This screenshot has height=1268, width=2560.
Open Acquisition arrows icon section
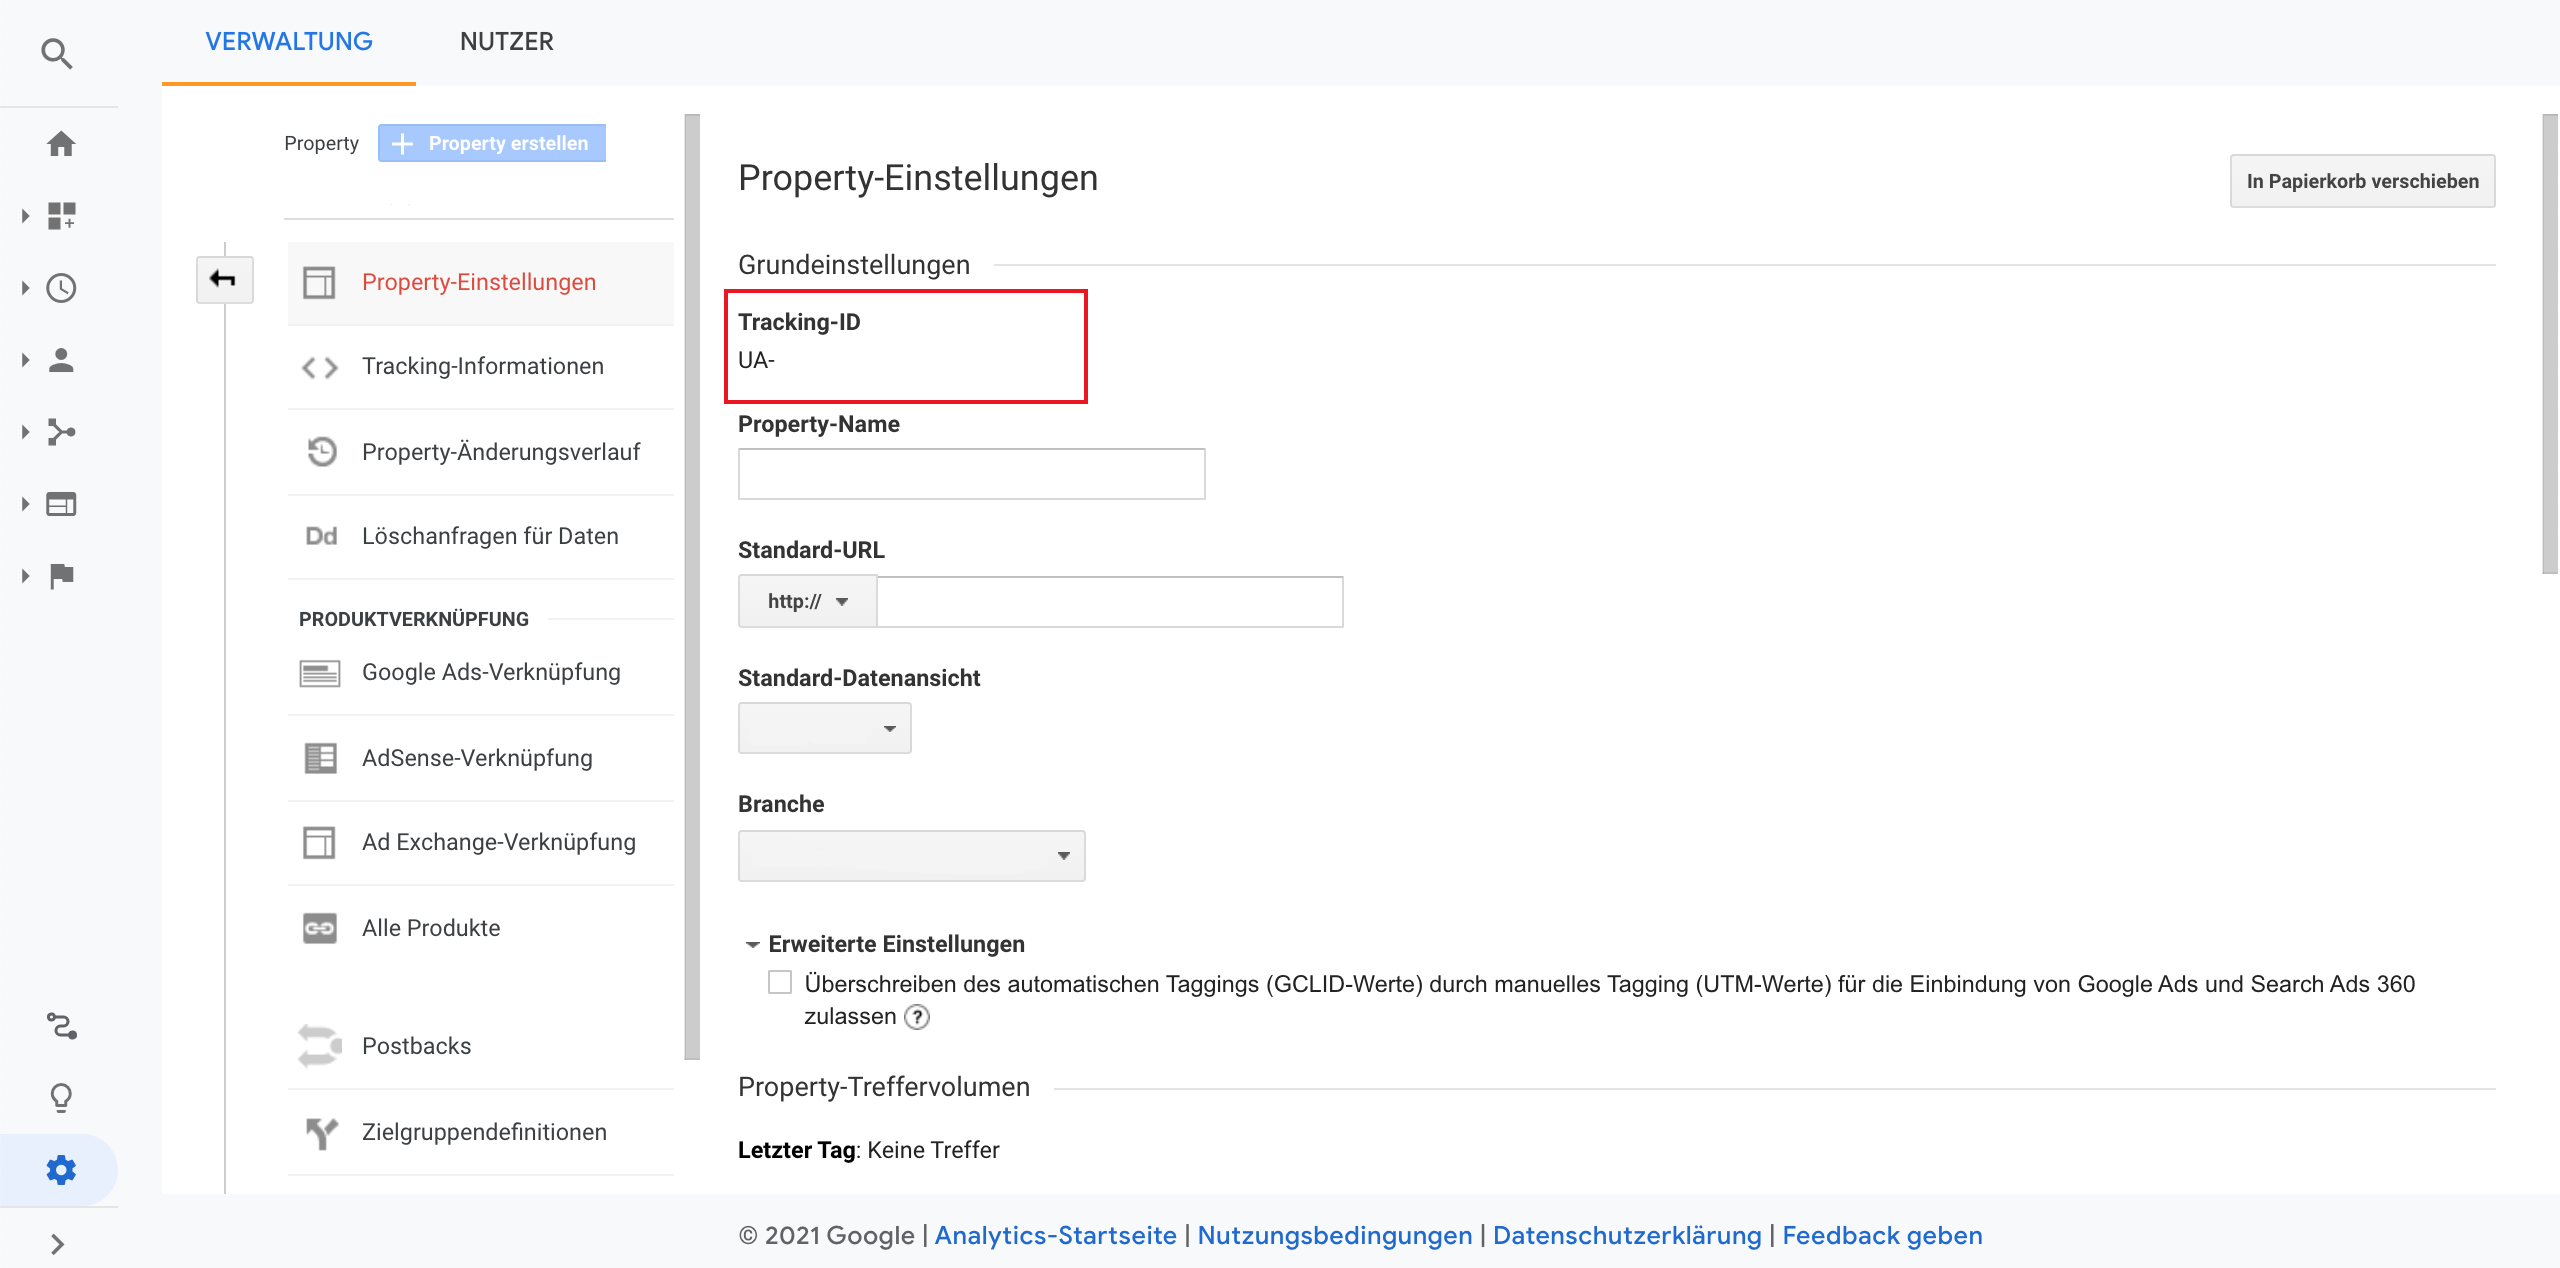click(61, 432)
